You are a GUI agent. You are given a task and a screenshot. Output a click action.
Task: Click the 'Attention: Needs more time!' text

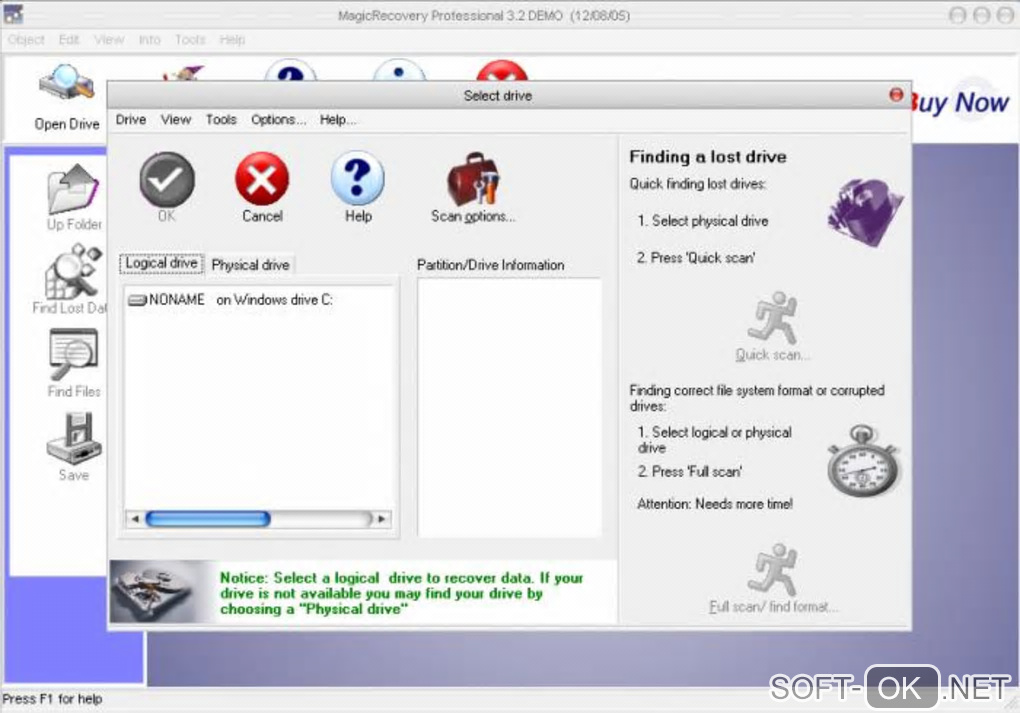pyautogui.click(x=715, y=504)
